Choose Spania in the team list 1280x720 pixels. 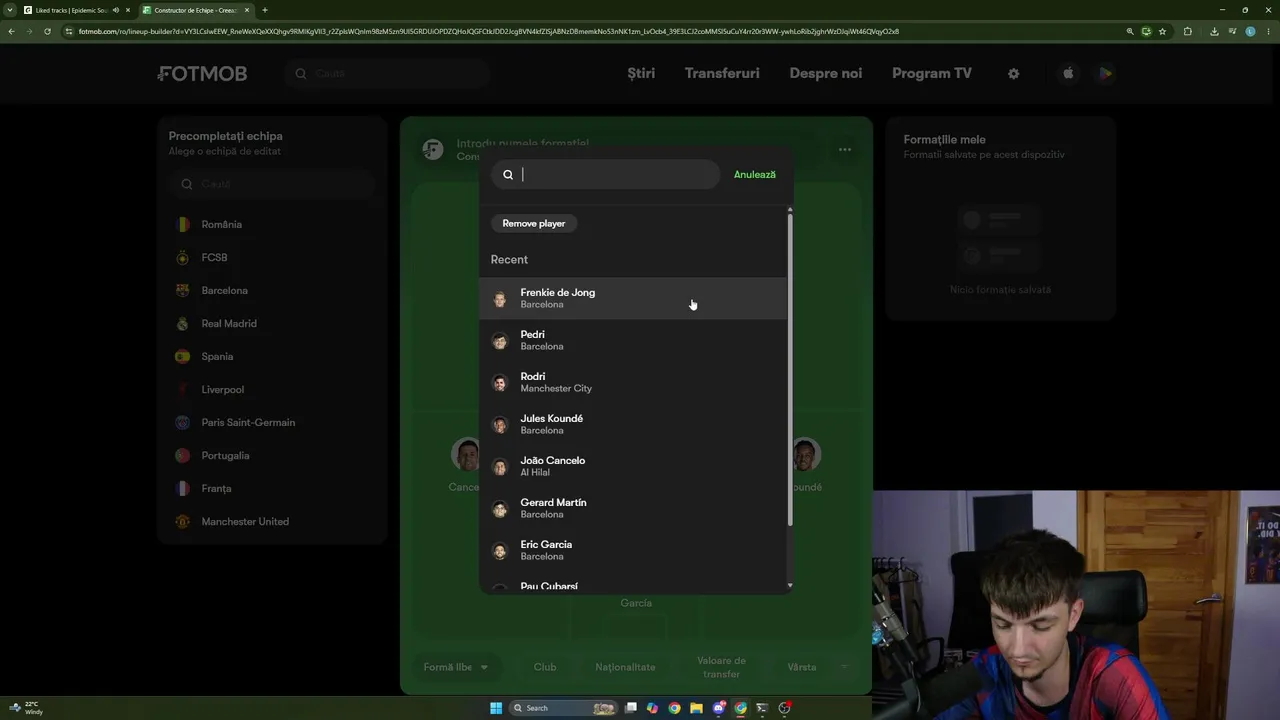pyautogui.click(x=272, y=356)
